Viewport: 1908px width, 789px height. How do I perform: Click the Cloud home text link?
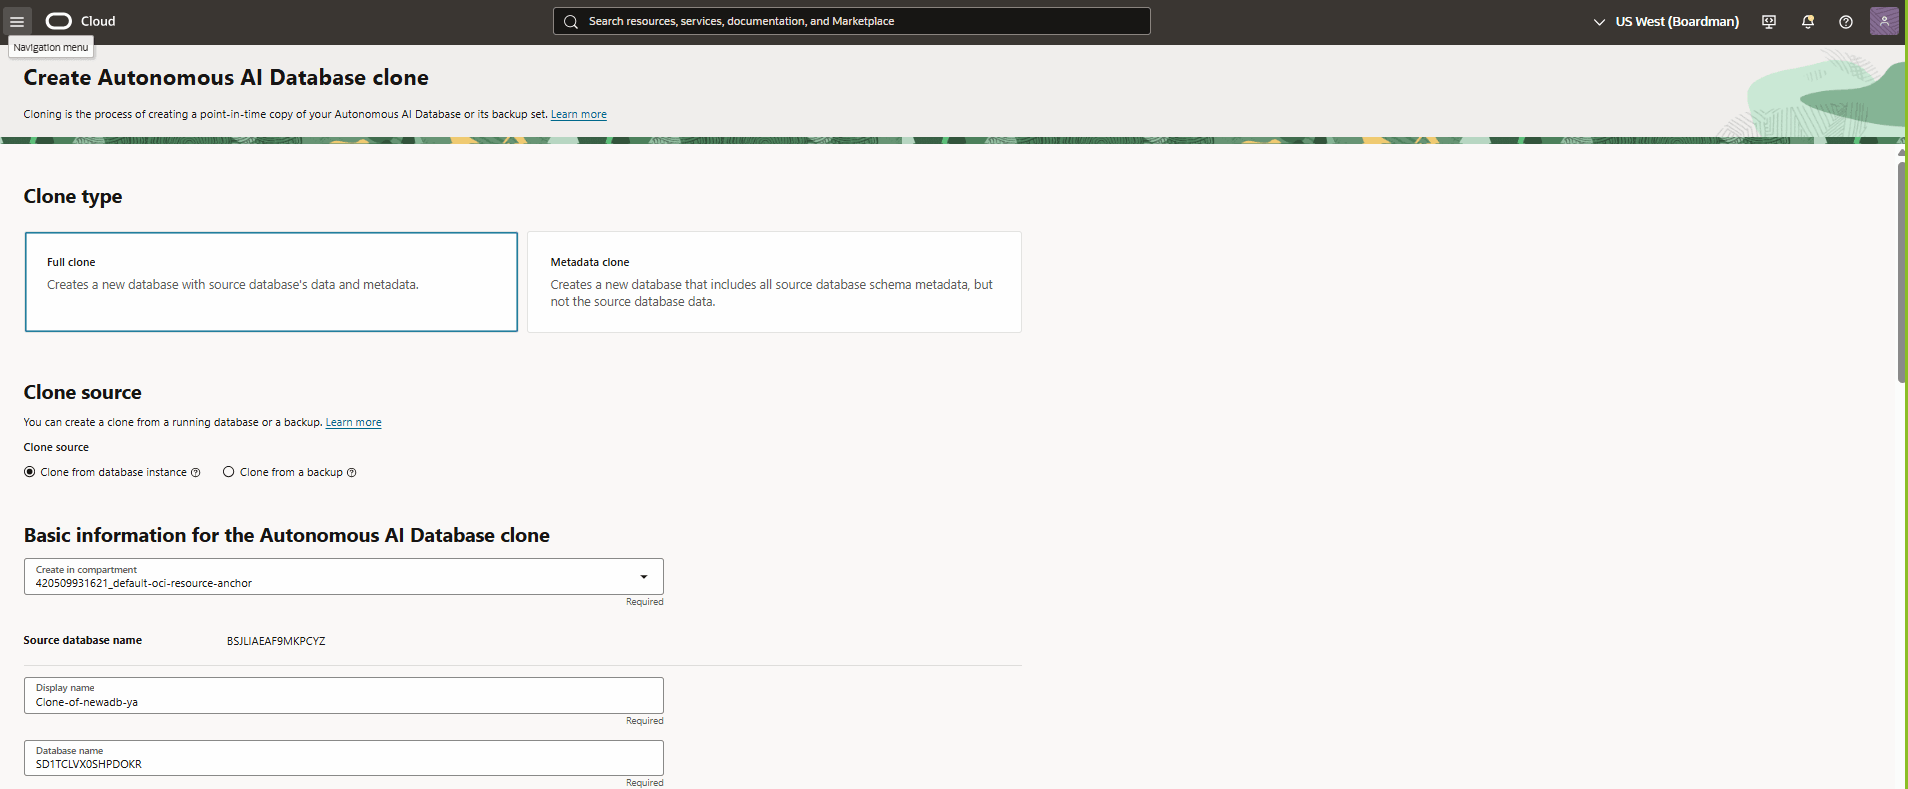(x=98, y=21)
